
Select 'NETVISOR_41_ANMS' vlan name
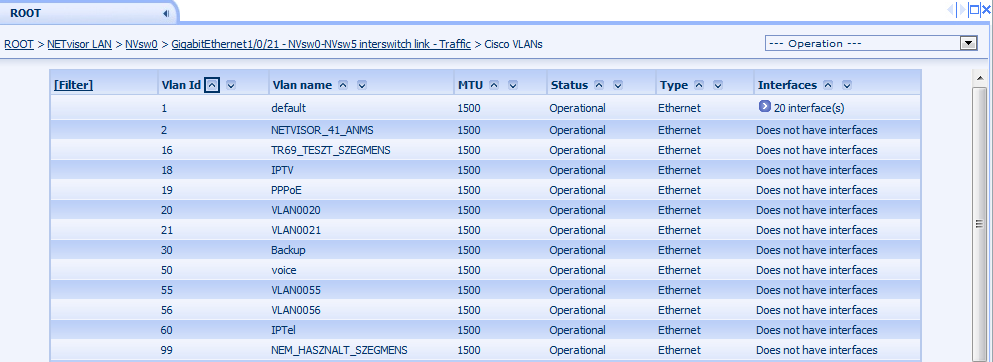coord(322,130)
